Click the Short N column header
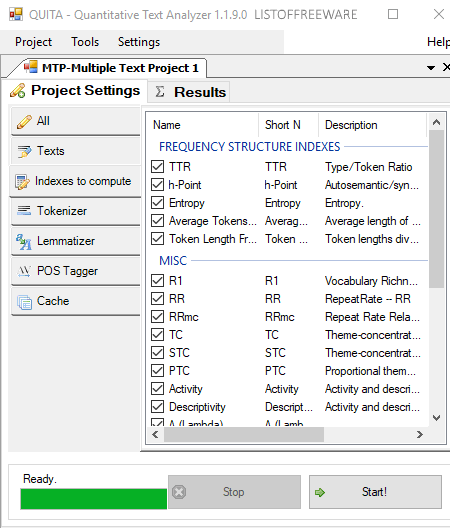 click(289, 125)
